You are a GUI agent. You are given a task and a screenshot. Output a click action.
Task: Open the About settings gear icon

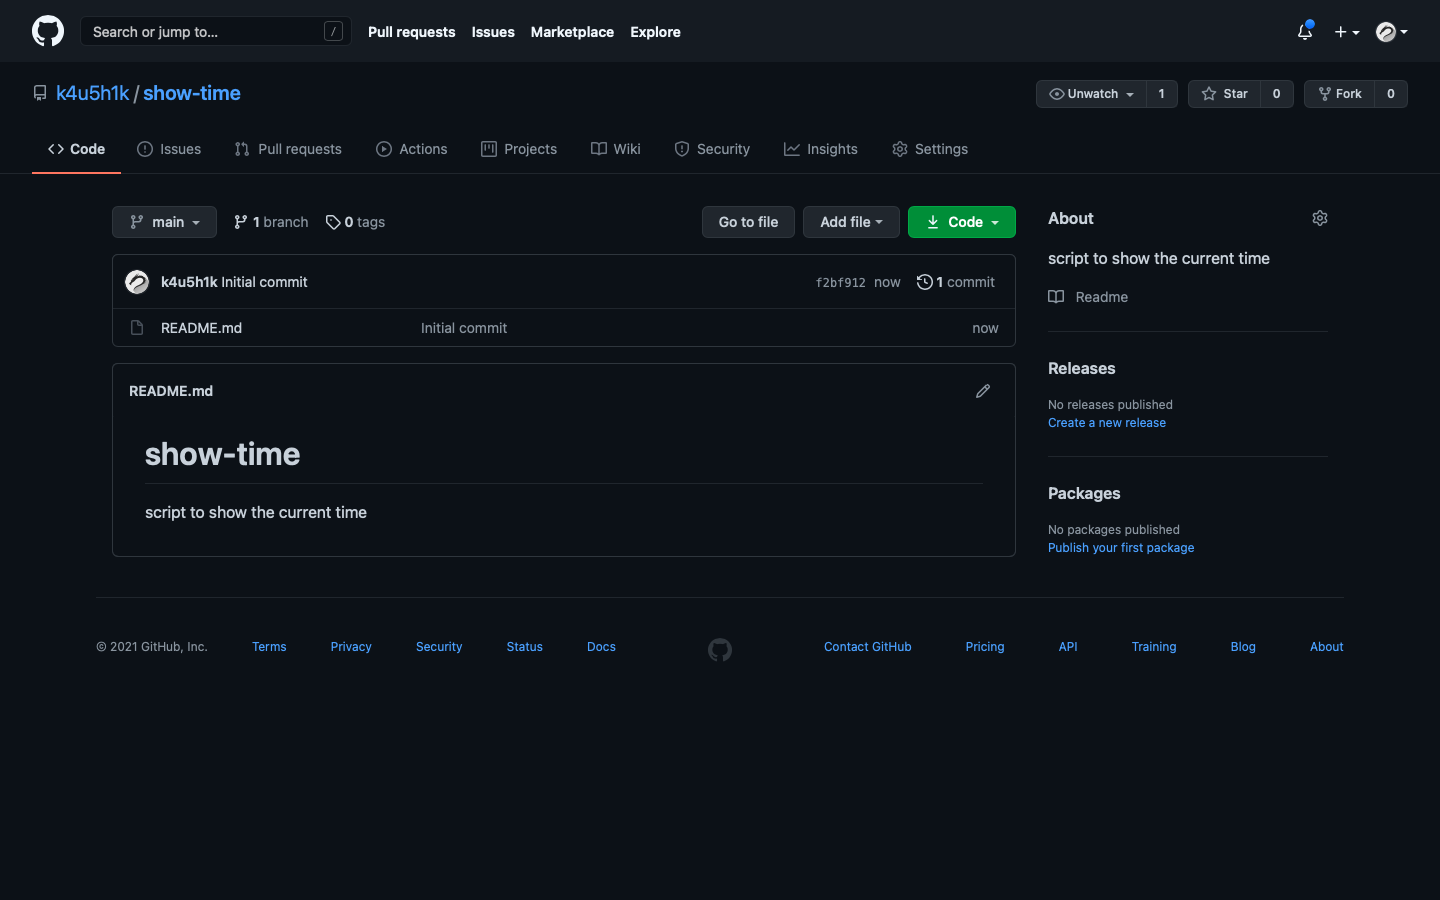pyautogui.click(x=1320, y=218)
